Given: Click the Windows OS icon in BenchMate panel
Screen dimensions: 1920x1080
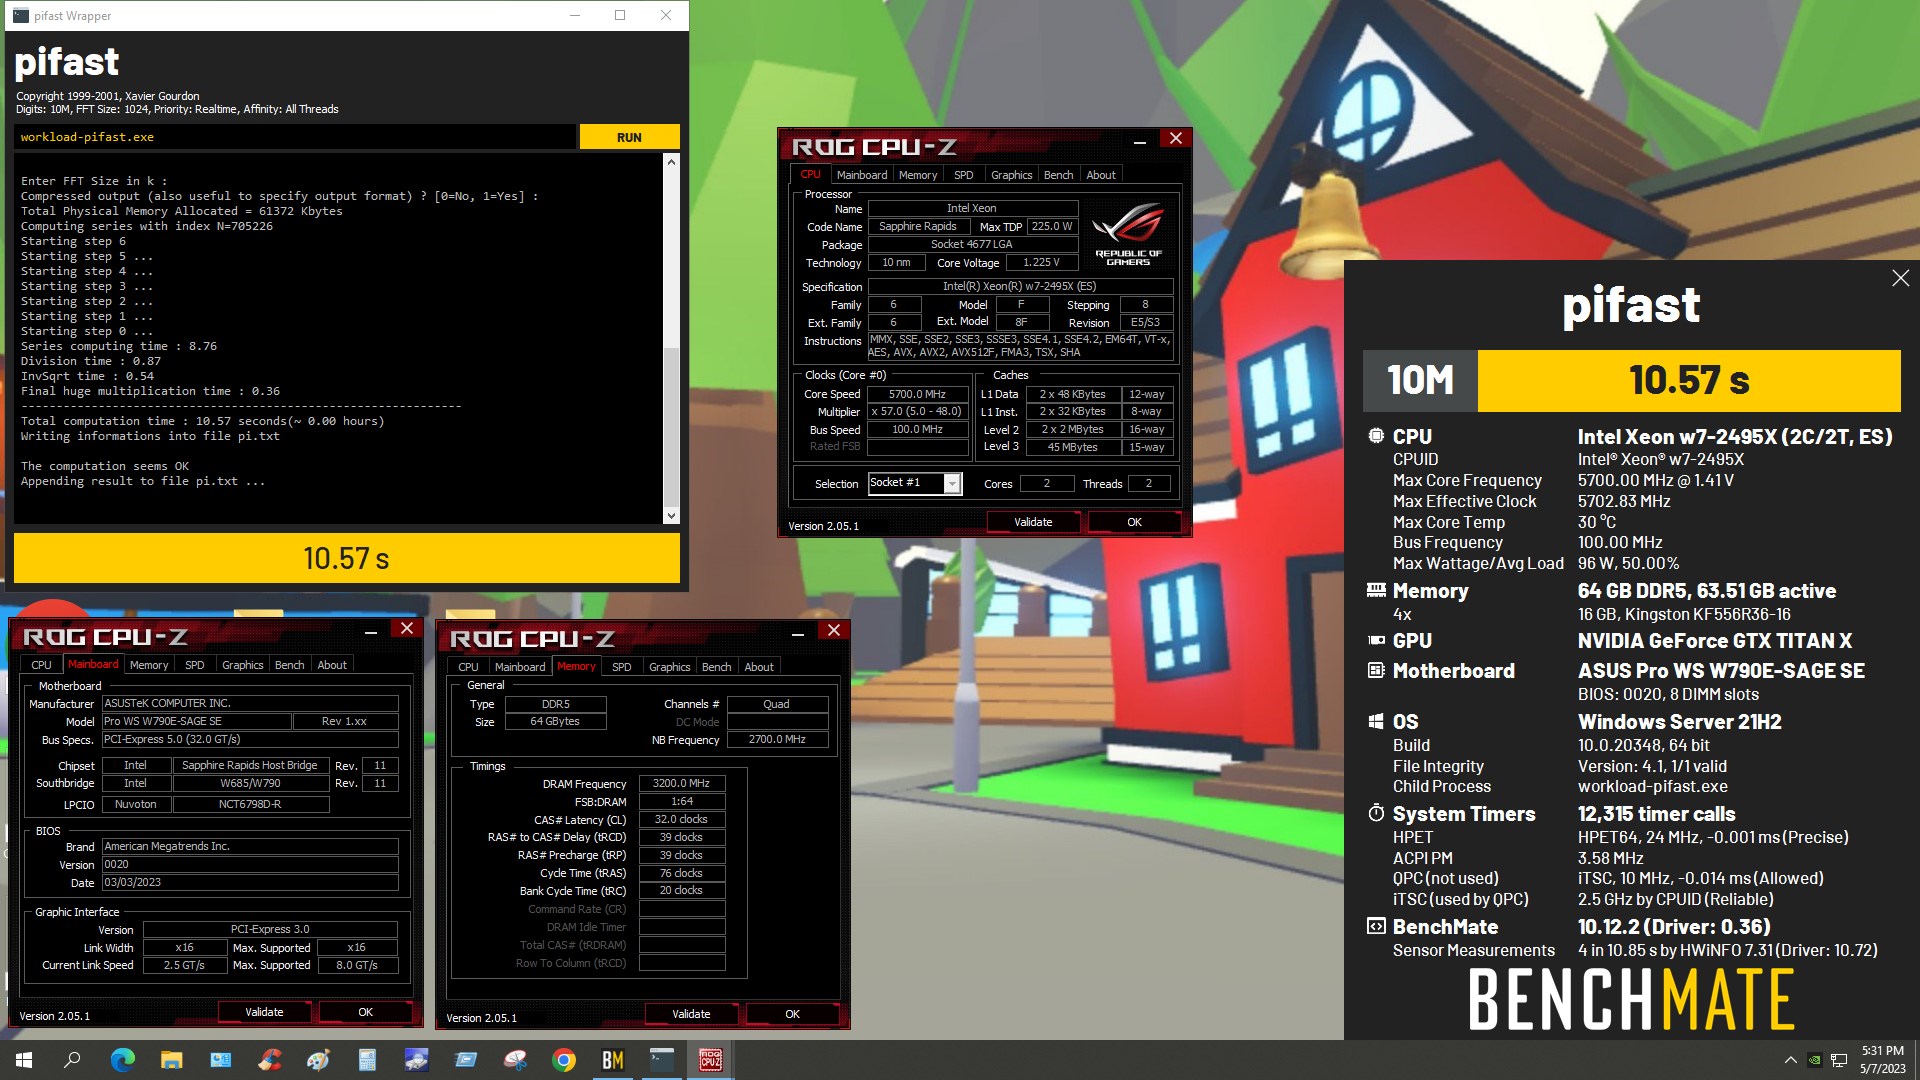Looking at the screenshot, I should 1376,721.
